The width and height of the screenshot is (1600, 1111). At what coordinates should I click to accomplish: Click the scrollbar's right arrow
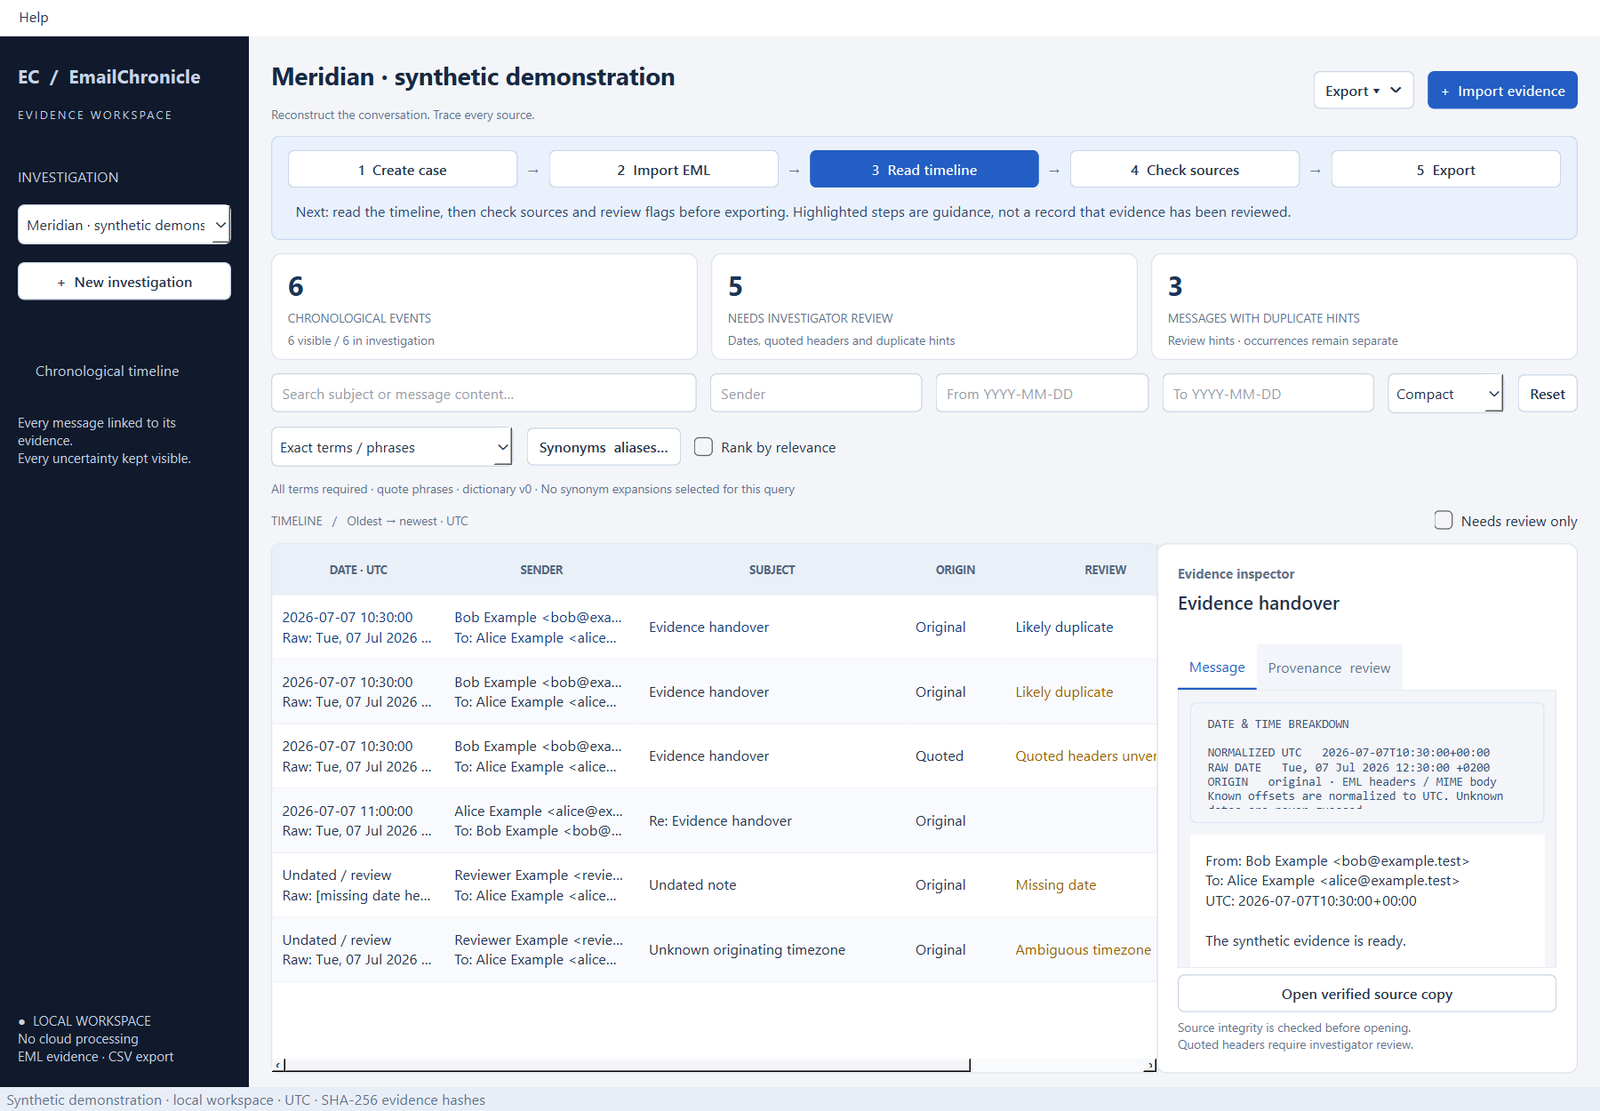(1150, 1065)
